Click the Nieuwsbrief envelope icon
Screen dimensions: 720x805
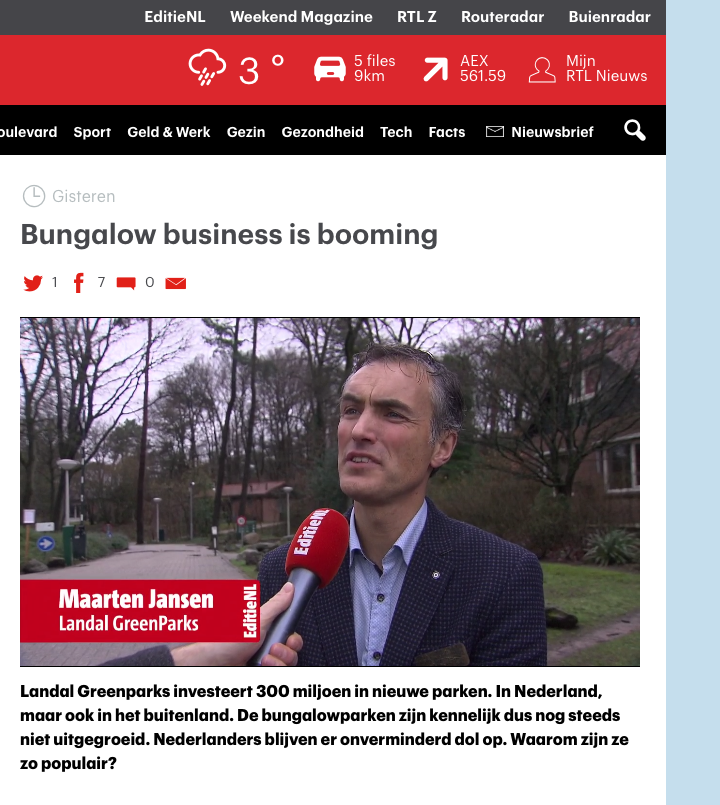coord(495,132)
